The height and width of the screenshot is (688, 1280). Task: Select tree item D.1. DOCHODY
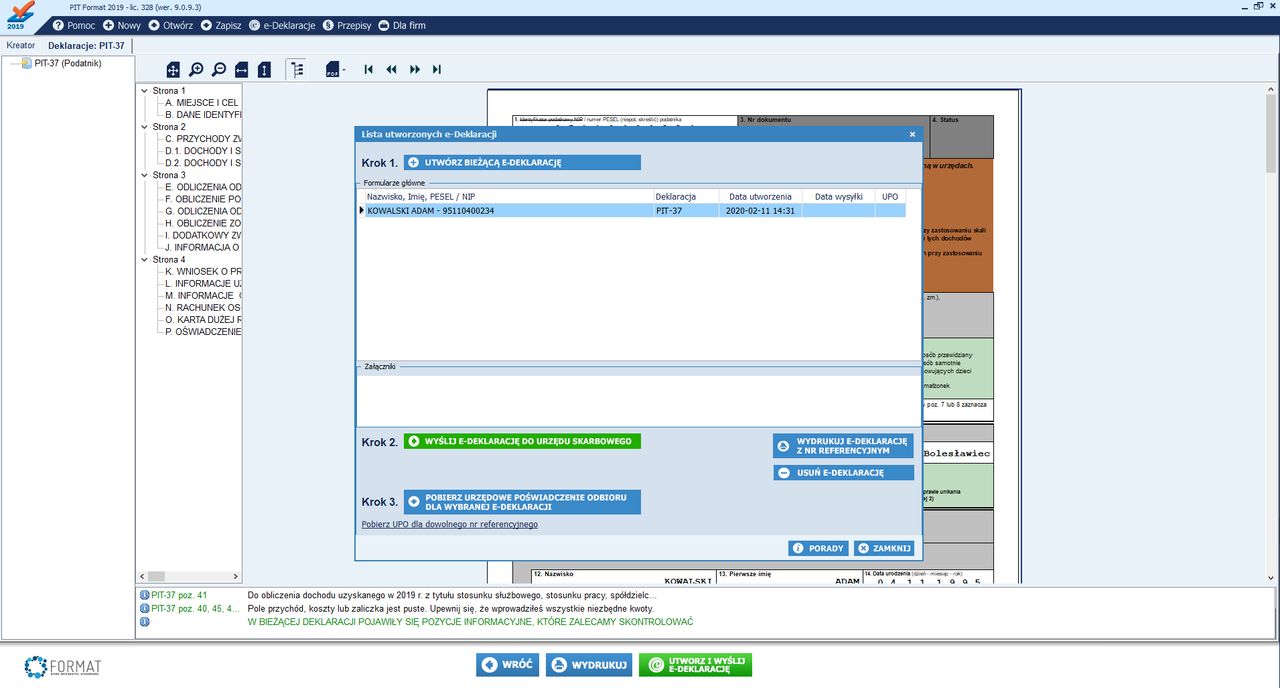pyautogui.click(x=203, y=151)
